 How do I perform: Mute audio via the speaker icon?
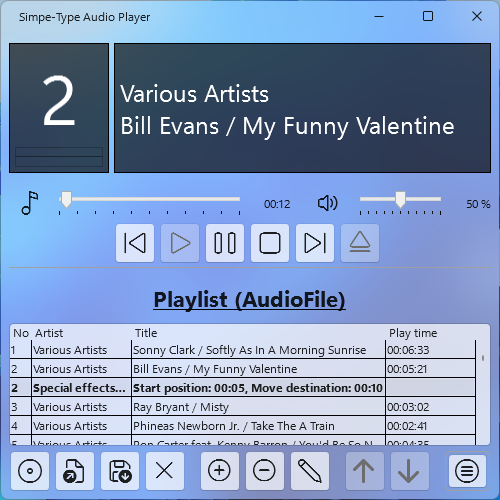pos(328,203)
